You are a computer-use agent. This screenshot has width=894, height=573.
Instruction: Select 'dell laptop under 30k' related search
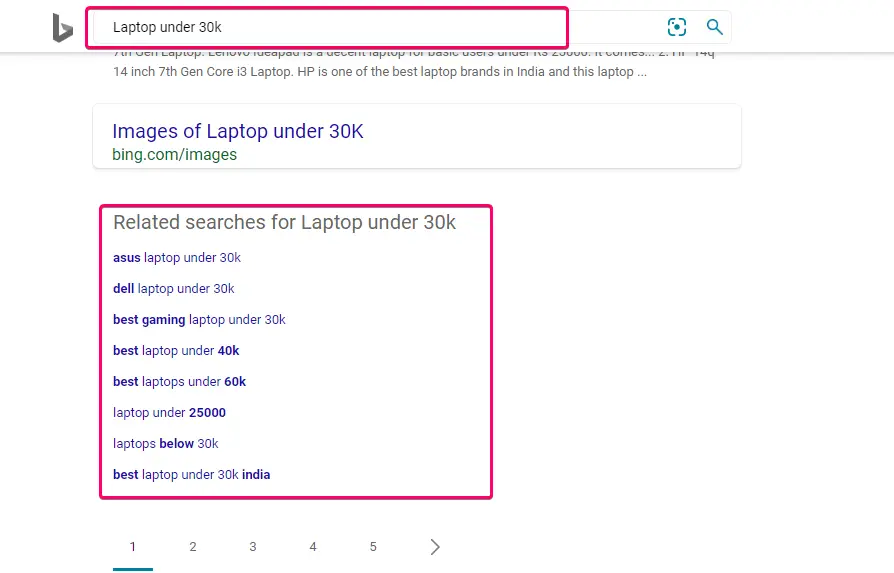point(173,288)
